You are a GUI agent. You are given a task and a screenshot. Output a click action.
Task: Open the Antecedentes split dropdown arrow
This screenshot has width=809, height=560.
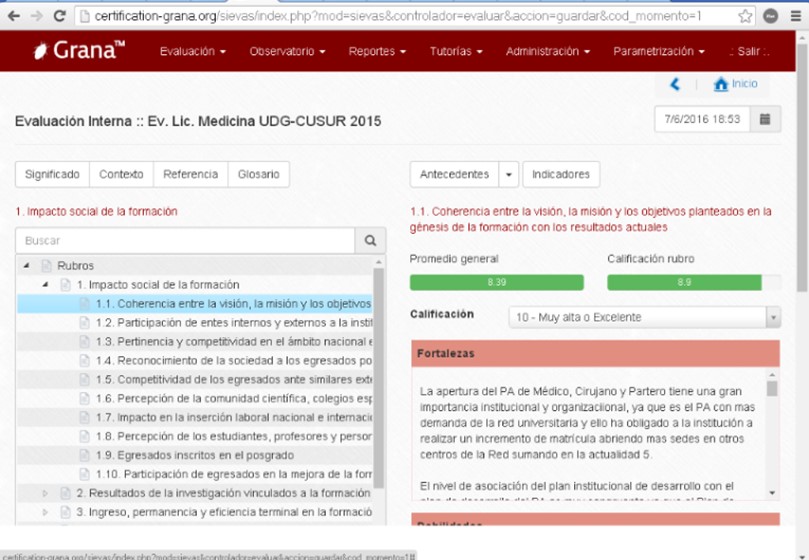click(509, 174)
